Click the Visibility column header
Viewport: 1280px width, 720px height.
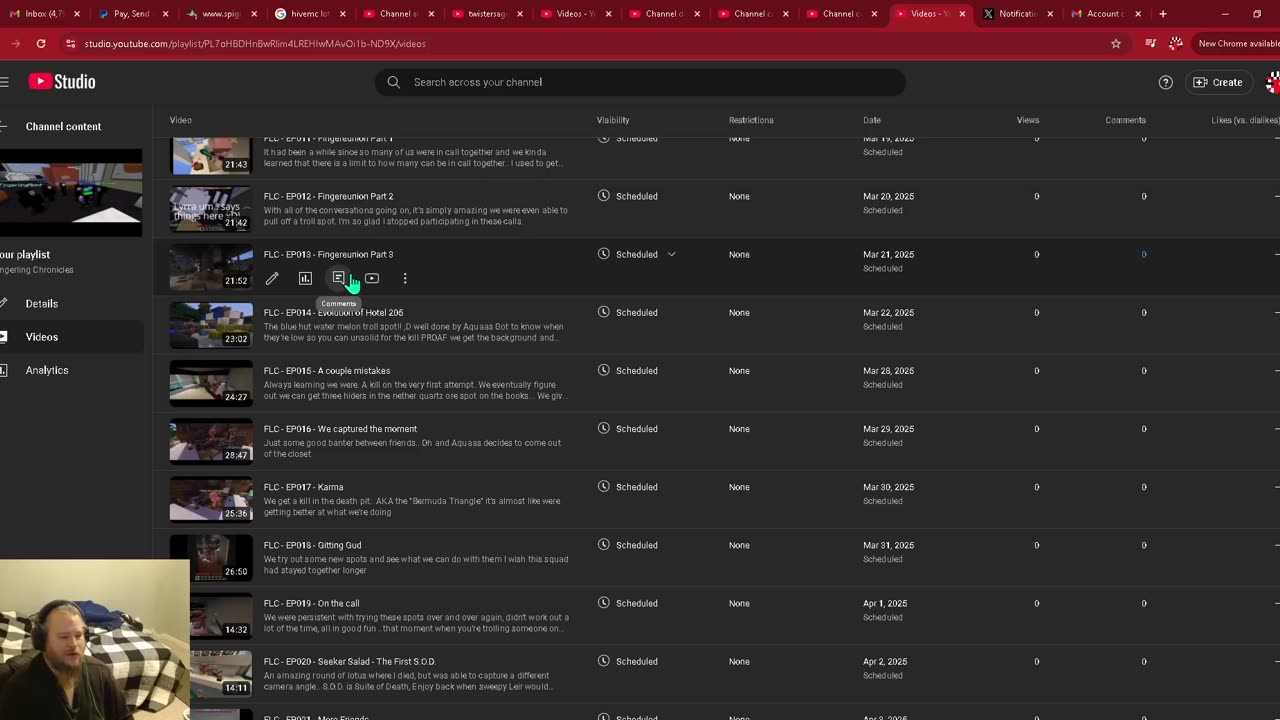tap(613, 120)
